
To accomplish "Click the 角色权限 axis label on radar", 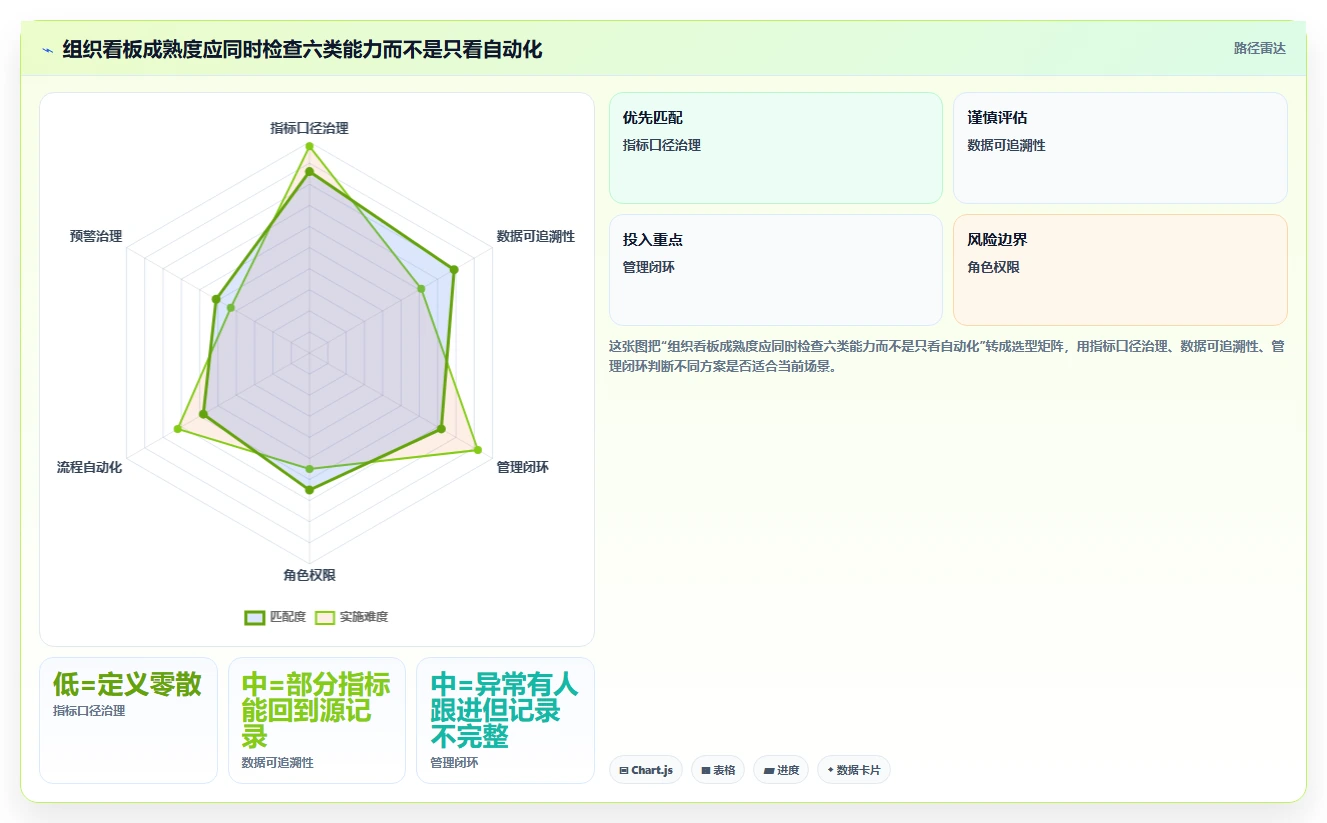I will click(309, 575).
